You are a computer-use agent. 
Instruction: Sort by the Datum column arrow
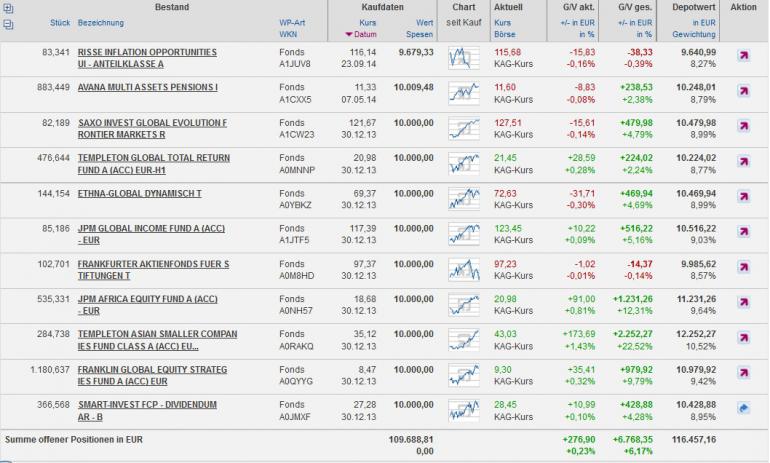[350, 35]
